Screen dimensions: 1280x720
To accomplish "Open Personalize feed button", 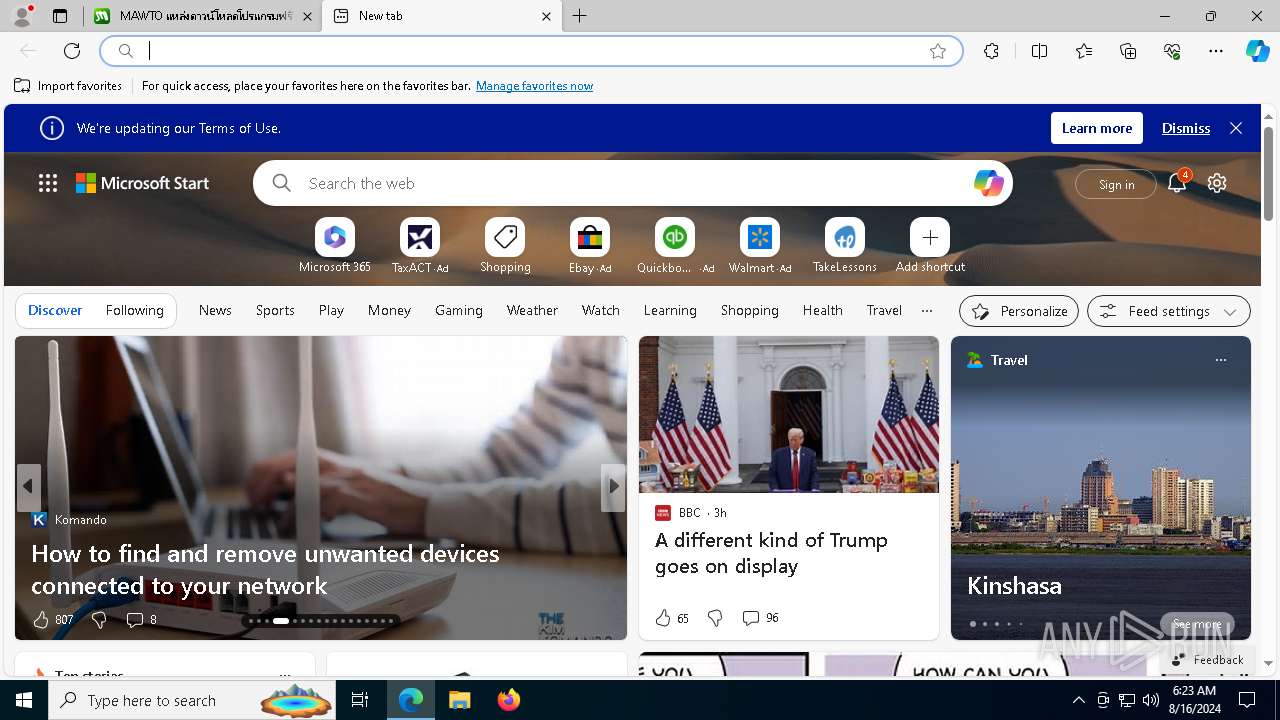I will pyautogui.click(x=1019, y=311).
